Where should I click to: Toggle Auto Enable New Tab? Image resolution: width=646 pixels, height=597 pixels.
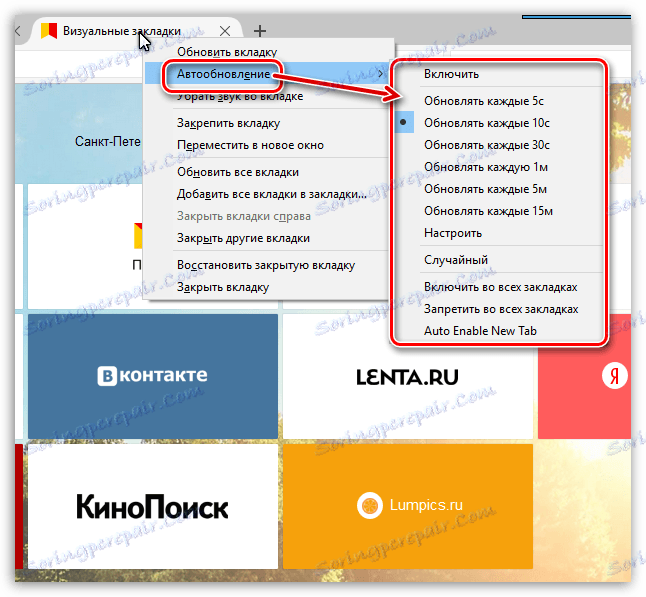[499, 331]
